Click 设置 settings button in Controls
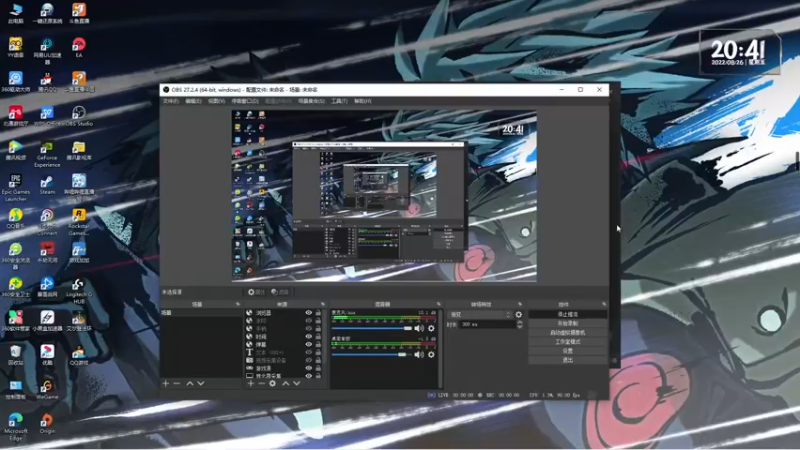Screen dimensions: 800x450 (567, 351)
